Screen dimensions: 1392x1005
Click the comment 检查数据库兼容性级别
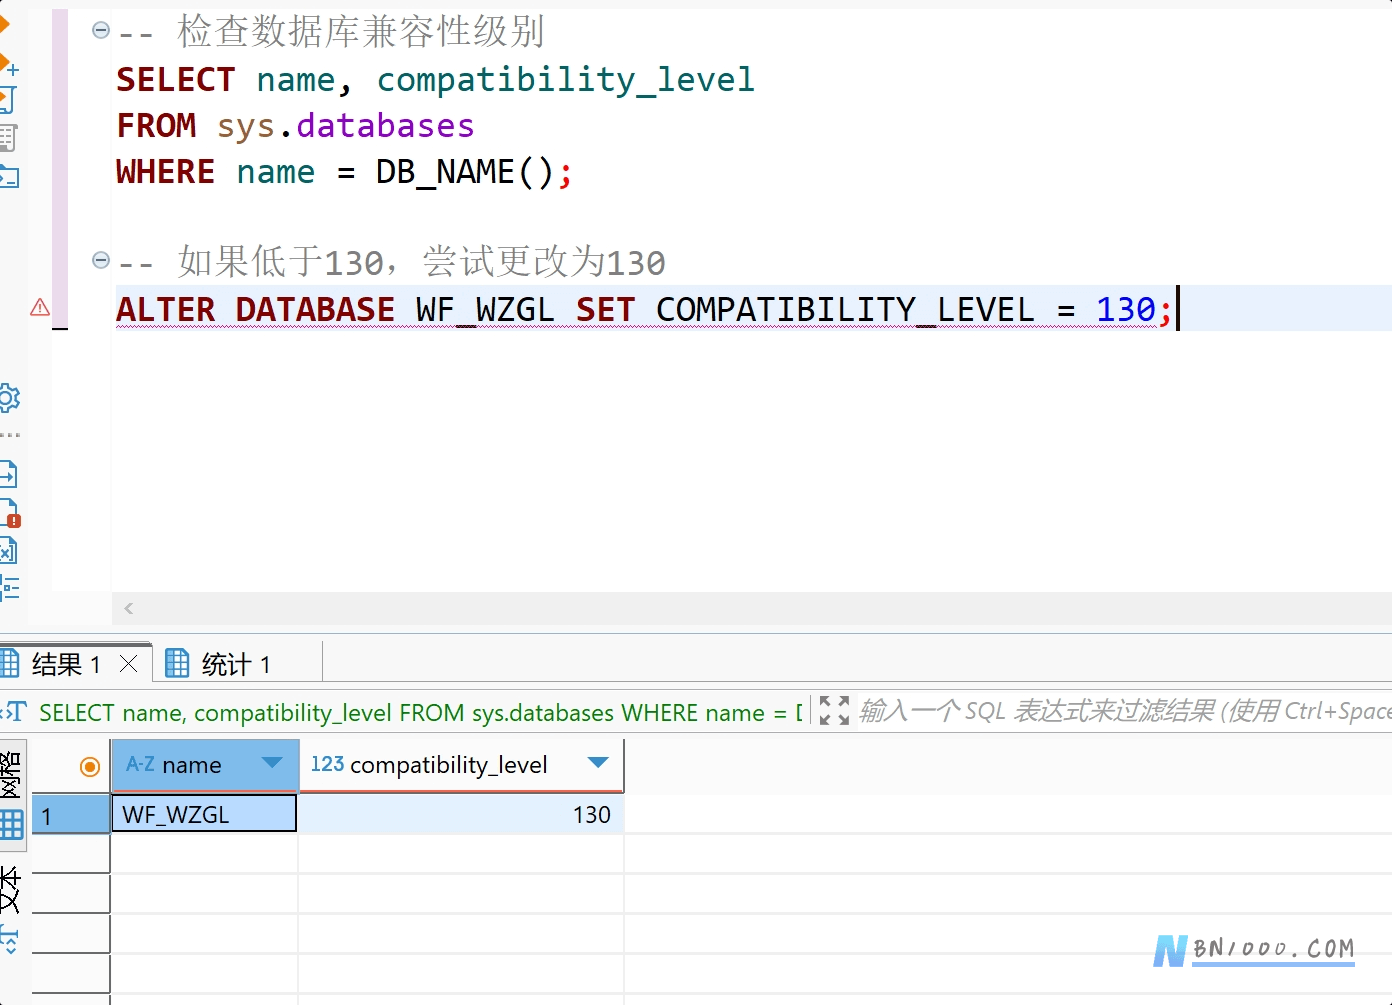point(360,31)
